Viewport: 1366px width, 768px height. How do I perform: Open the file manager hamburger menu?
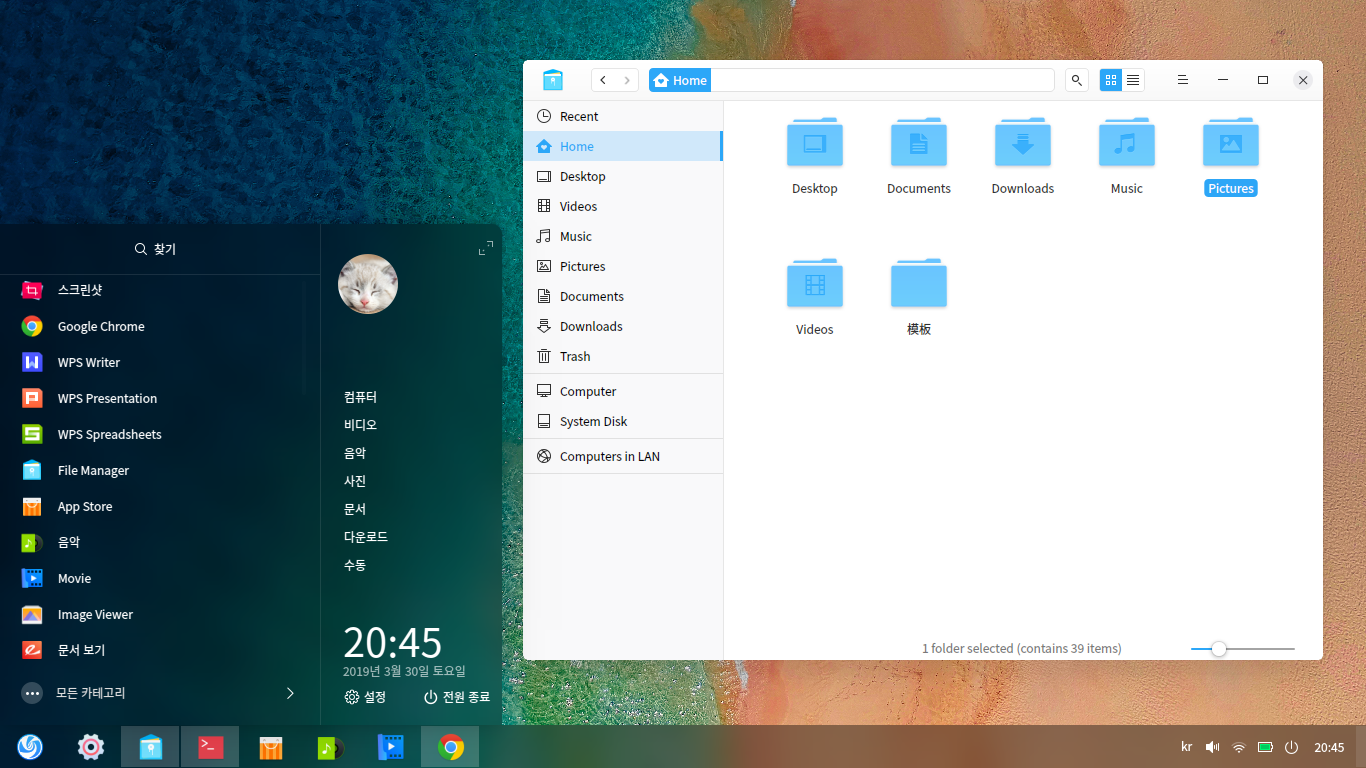pyautogui.click(x=1182, y=80)
